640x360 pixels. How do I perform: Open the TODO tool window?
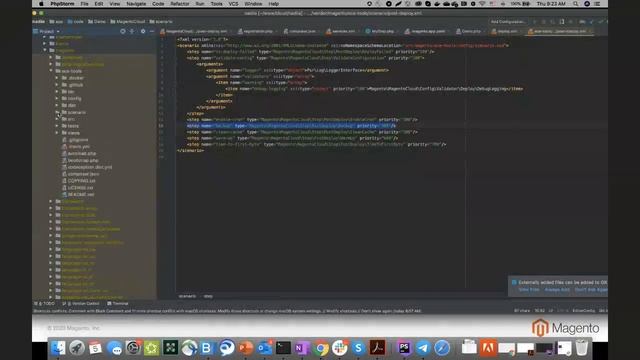[x=45, y=304]
